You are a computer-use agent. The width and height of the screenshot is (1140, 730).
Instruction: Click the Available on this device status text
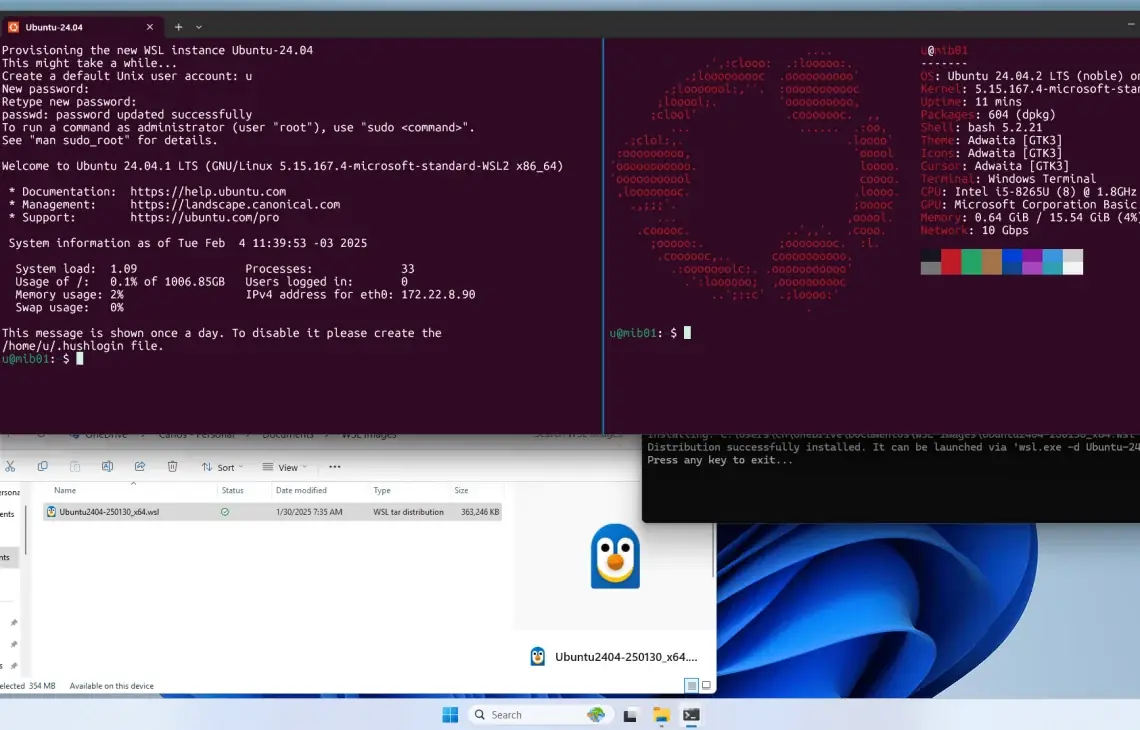pyautogui.click(x=111, y=686)
